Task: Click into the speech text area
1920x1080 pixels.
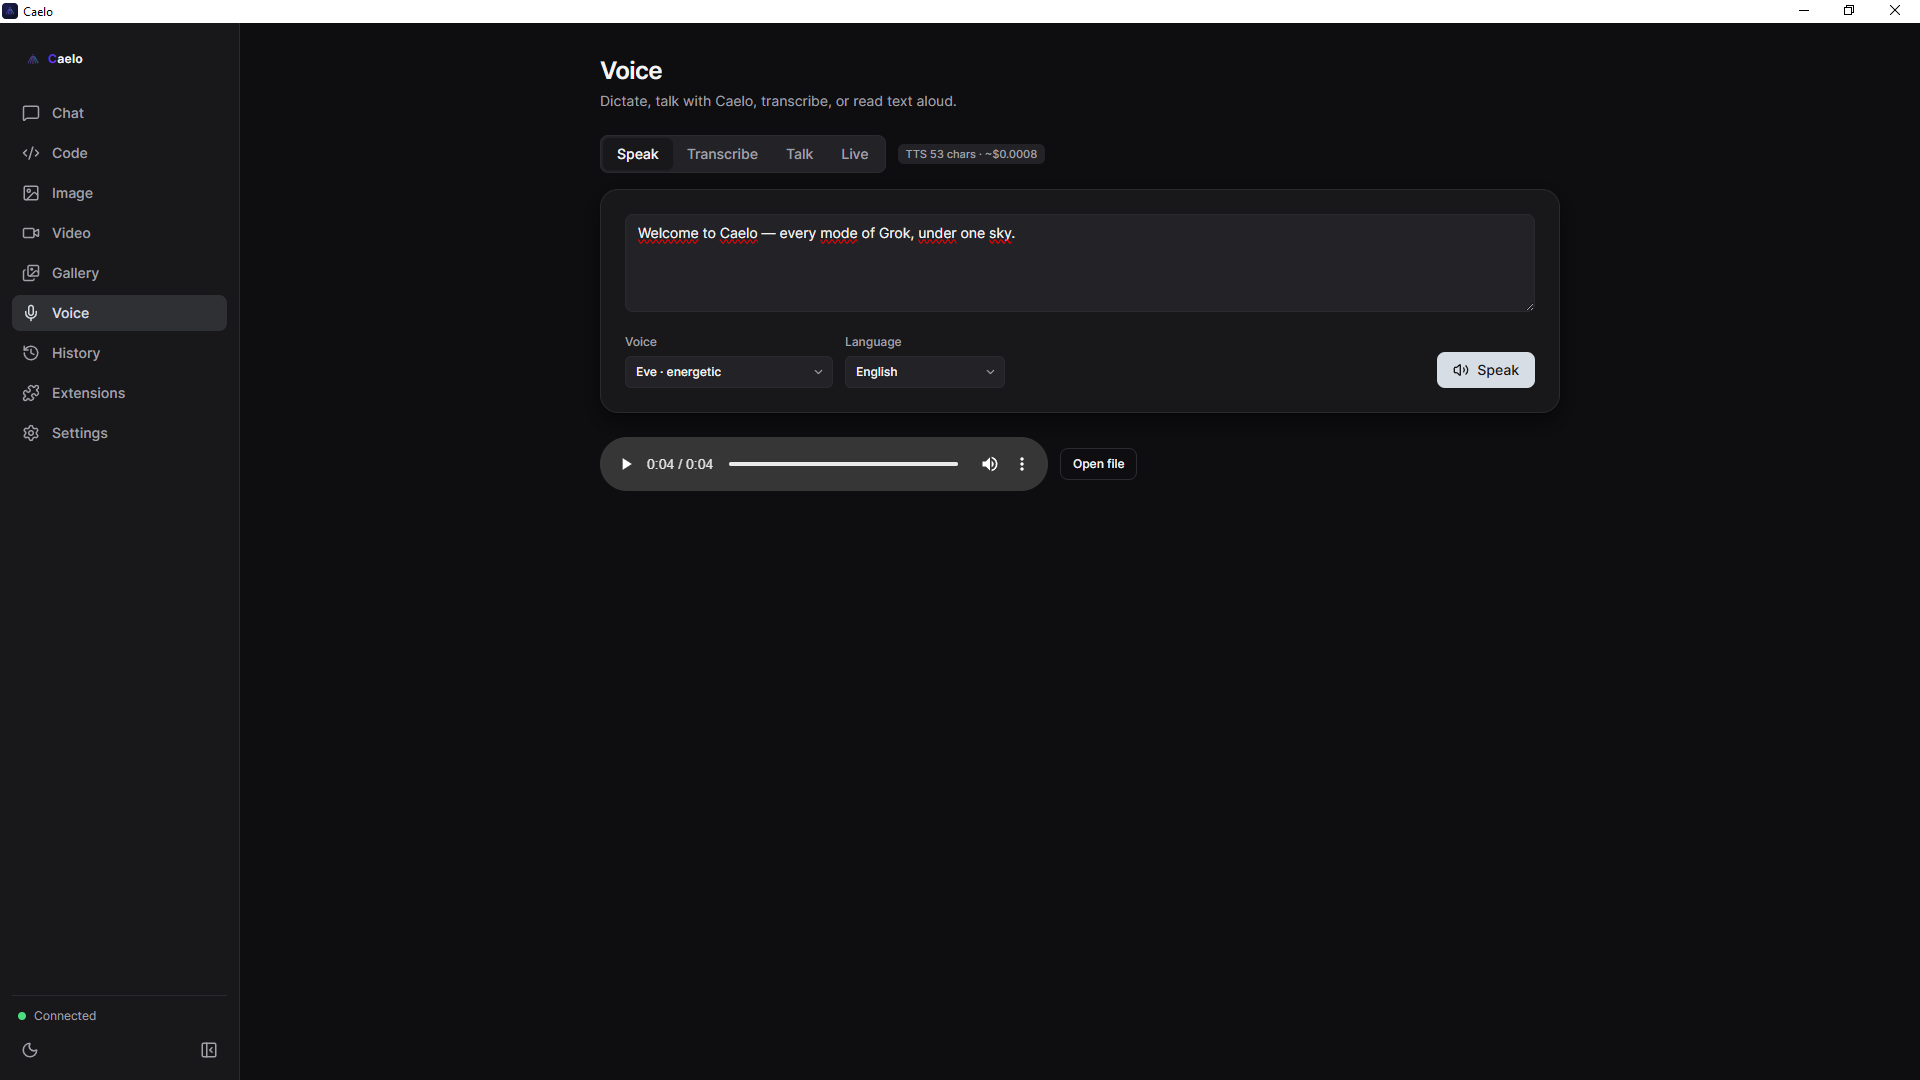Action: tap(1079, 263)
